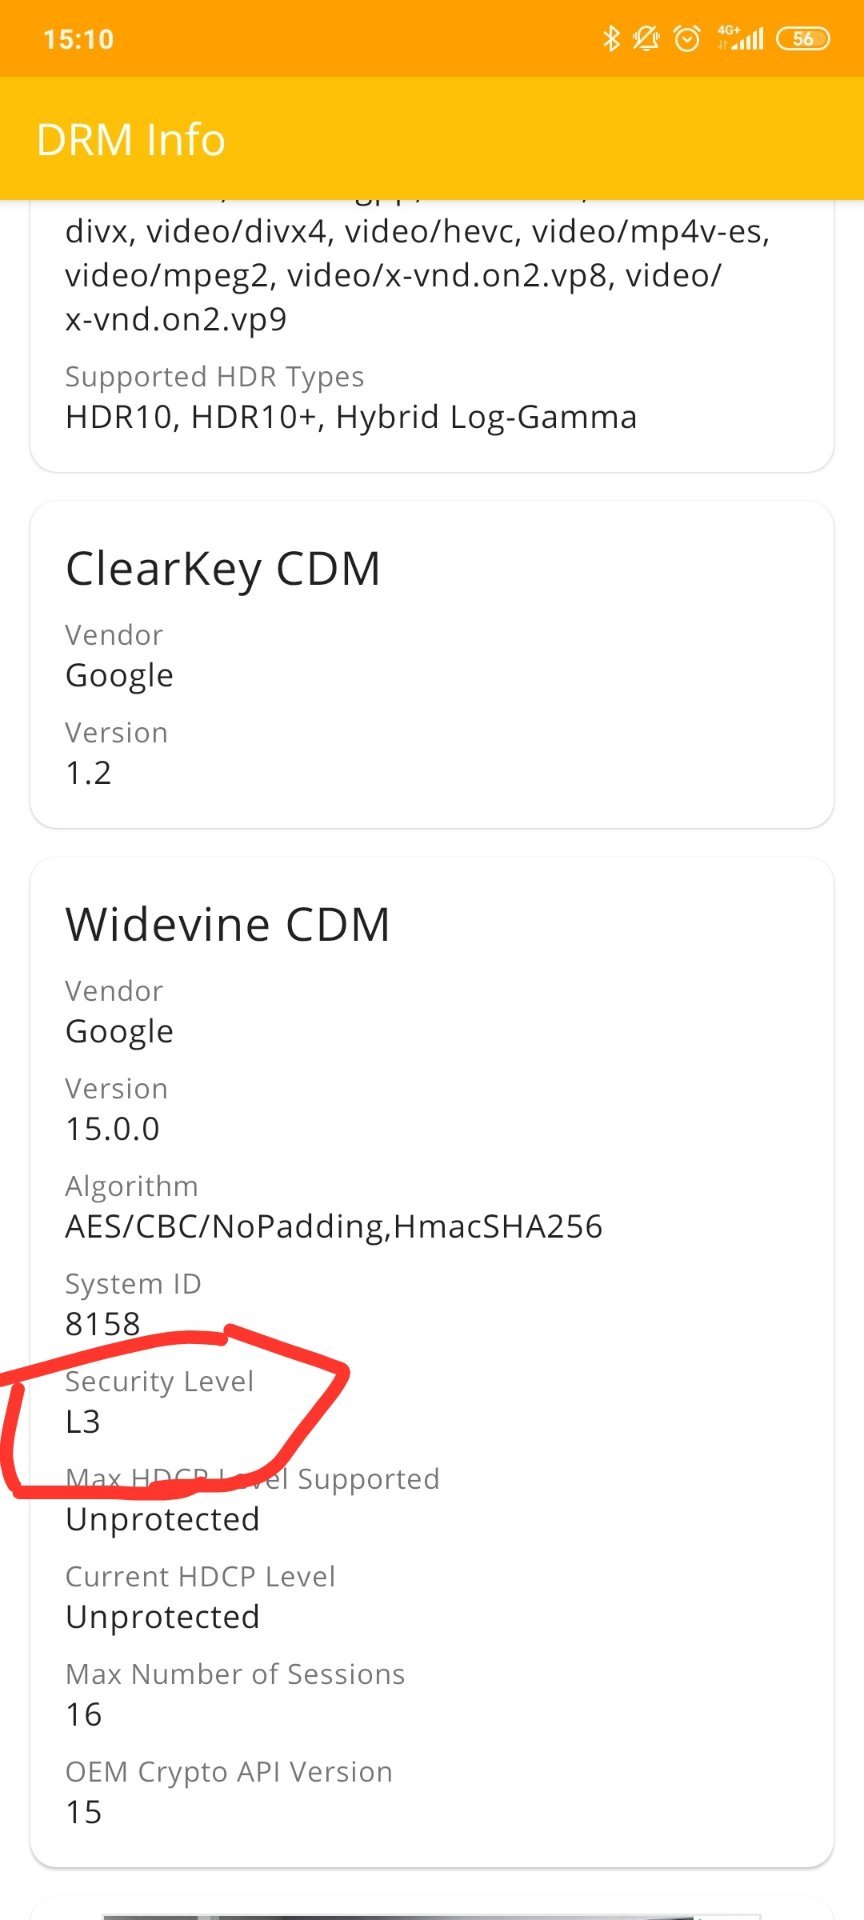This screenshot has height=1920, width=864.
Task: Select the ClearKey version value 1.2
Action: (88, 773)
